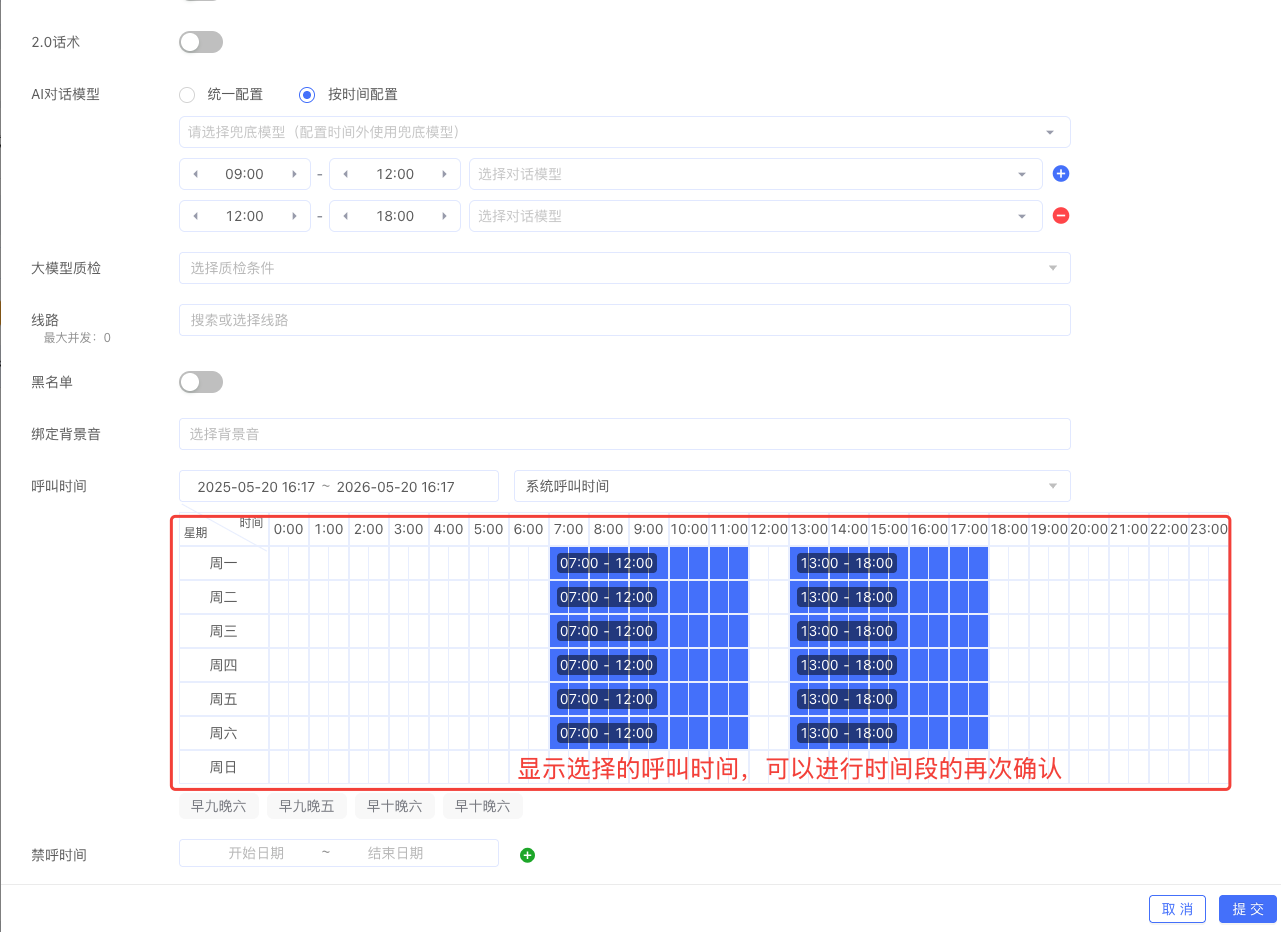Click the 取消 button

[x=1178, y=909]
